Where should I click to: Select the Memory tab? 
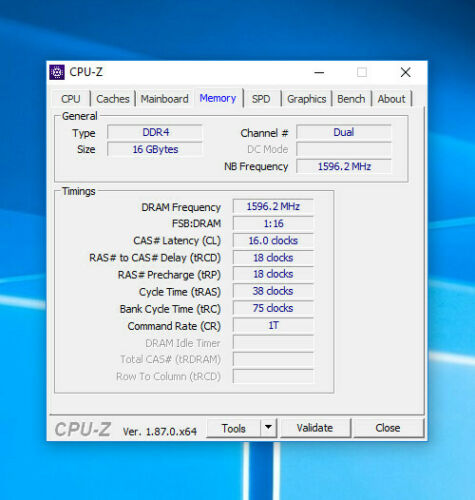click(218, 98)
